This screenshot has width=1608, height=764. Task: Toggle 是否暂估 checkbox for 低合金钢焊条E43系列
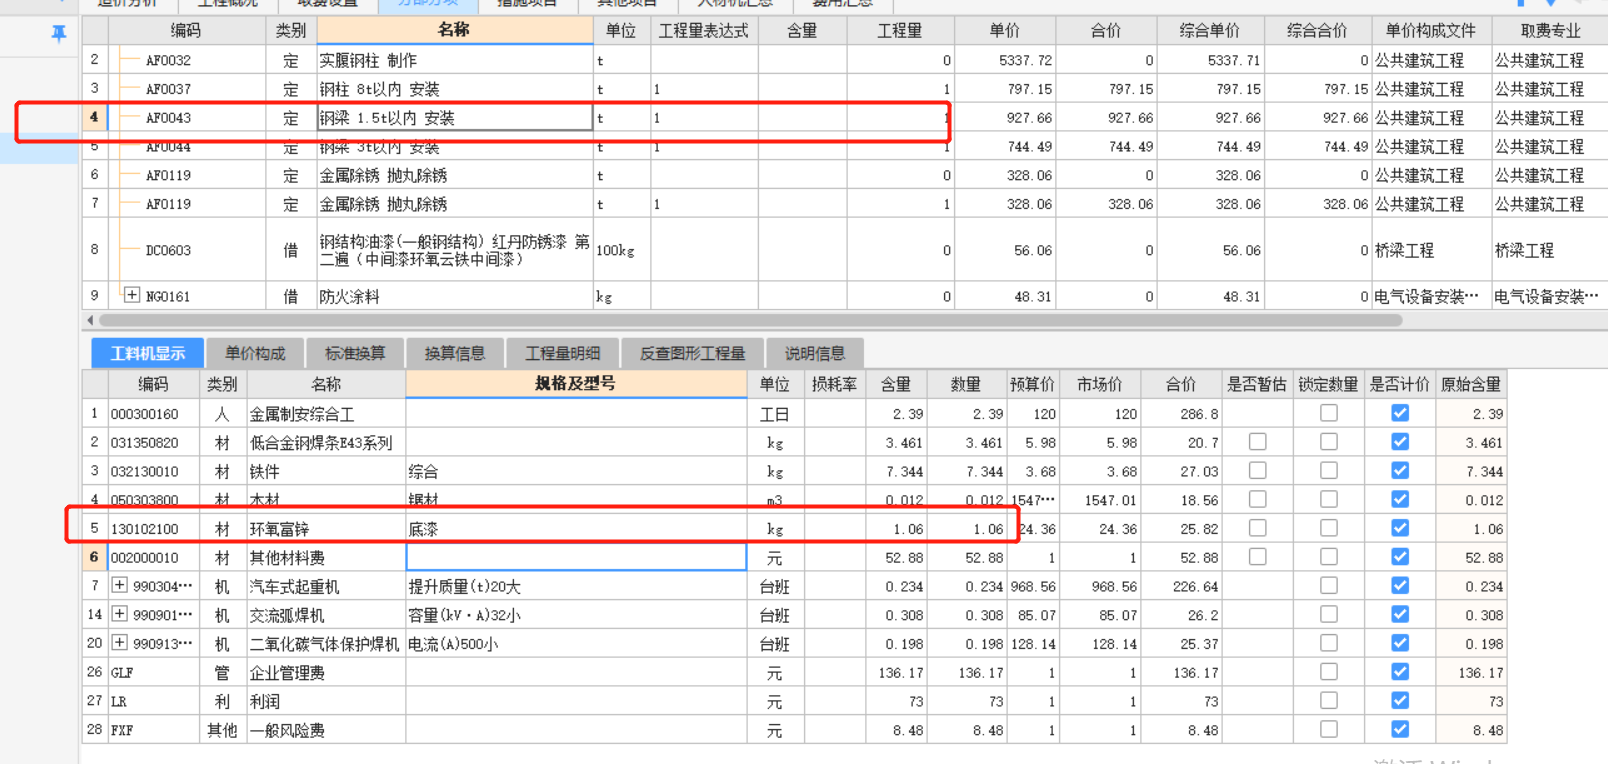tap(1258, 442)
